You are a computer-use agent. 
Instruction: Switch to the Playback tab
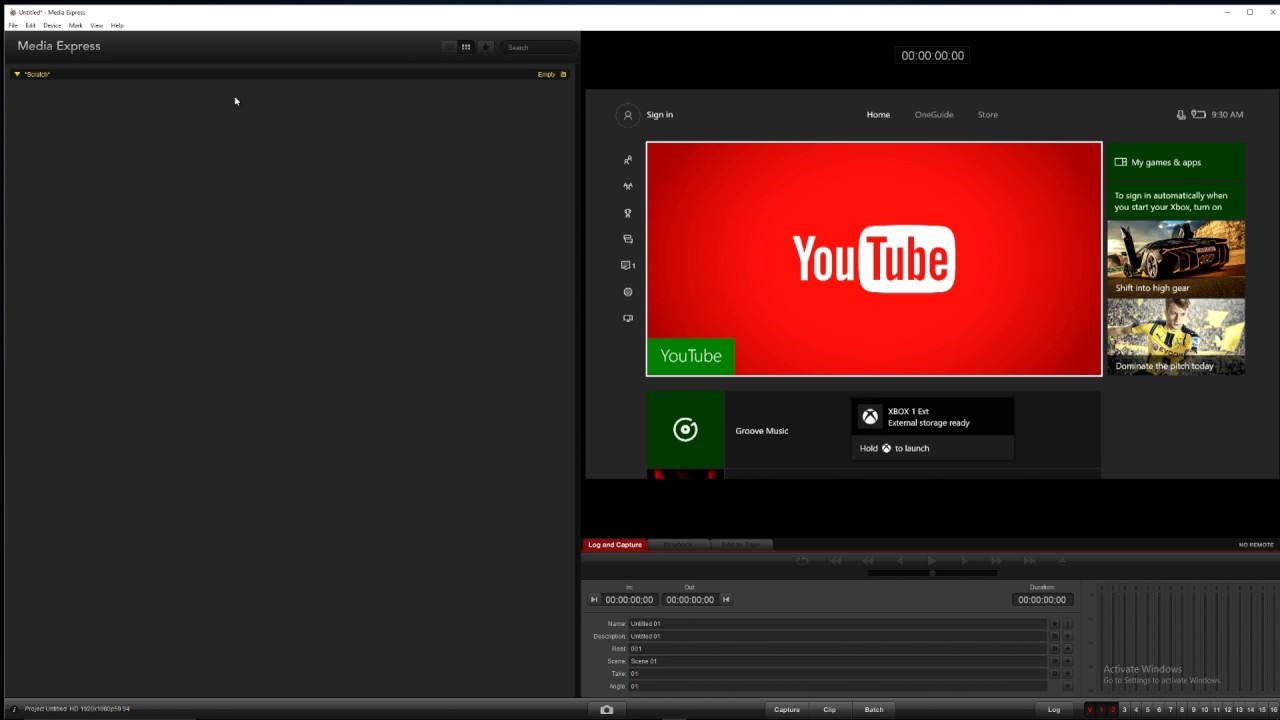coord(678,545)
